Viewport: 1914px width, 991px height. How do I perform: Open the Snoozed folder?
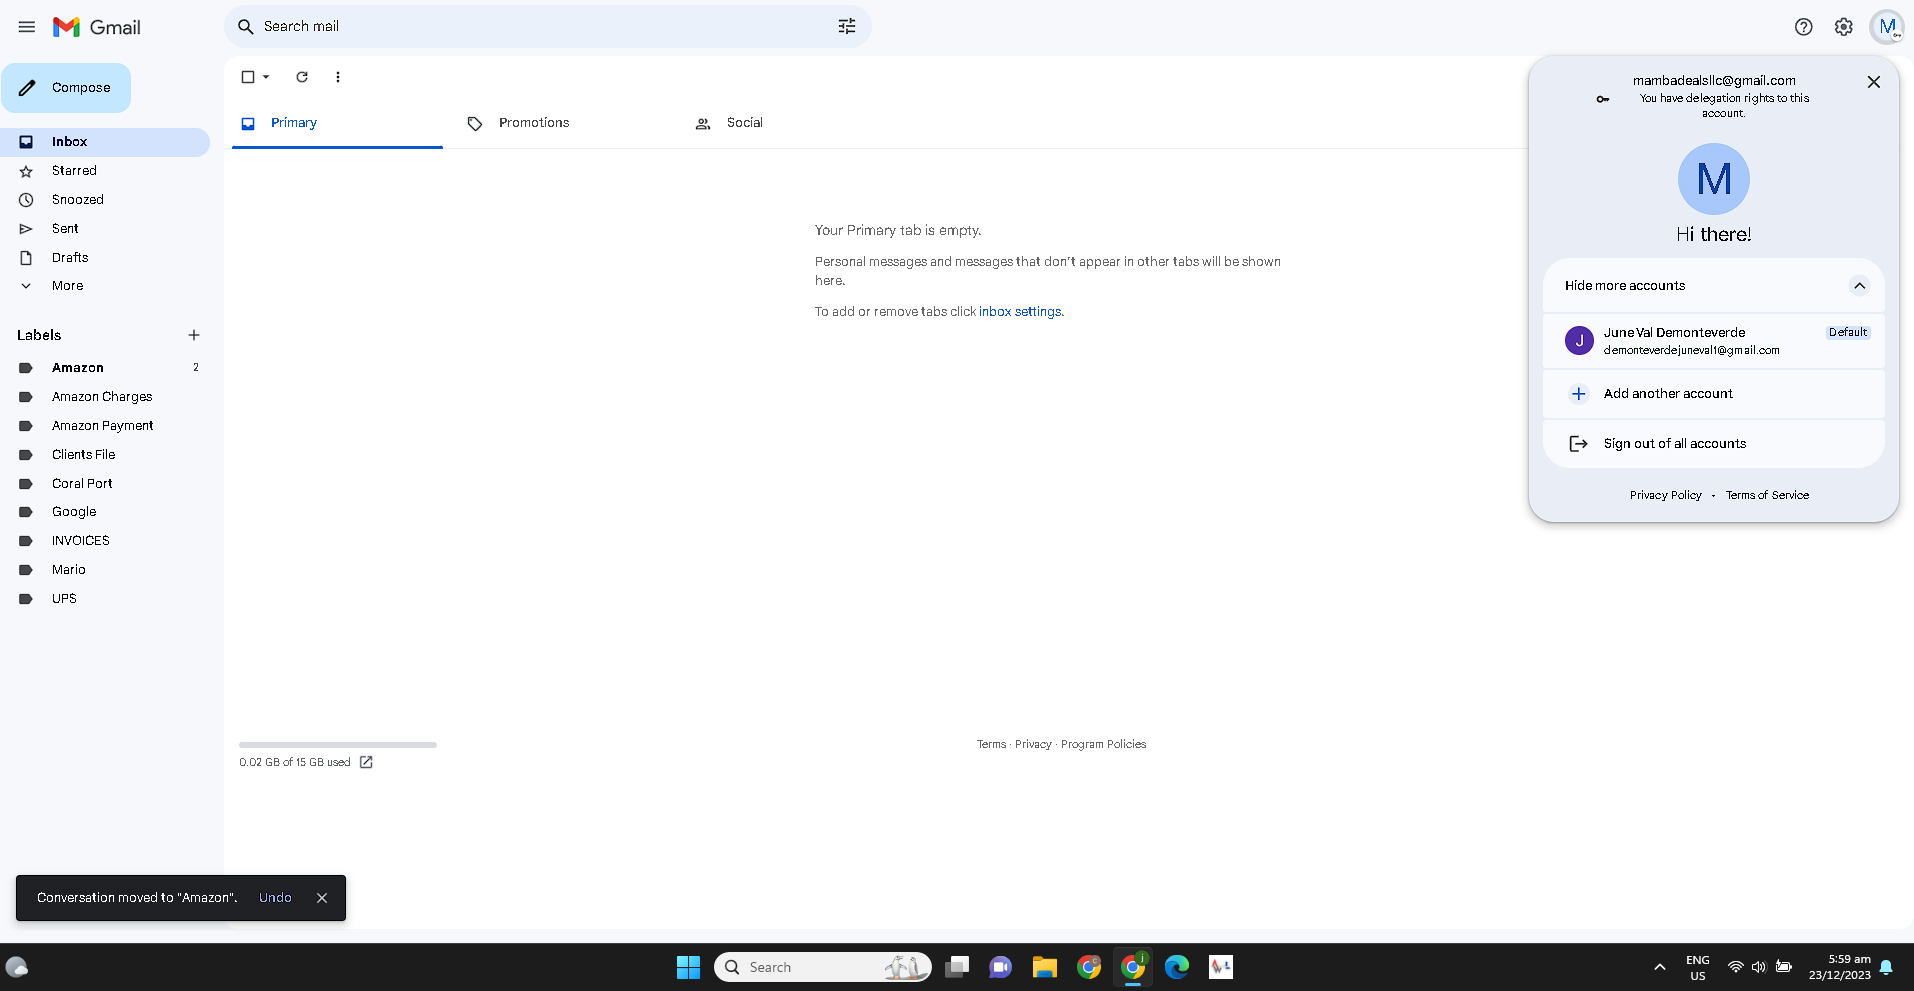click(105, 200)
